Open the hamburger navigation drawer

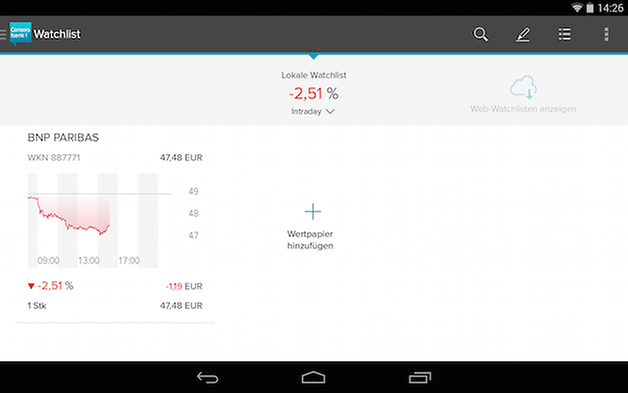(x=3, y=34)
